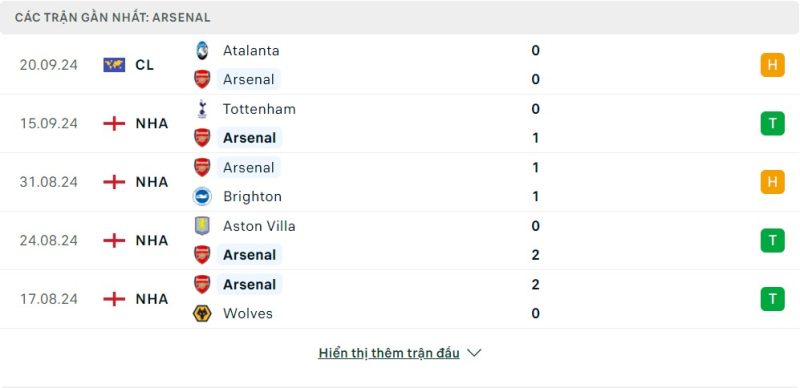Click the orange H badge for the Atalanta match
Screen dimensions: 800x388
click(x=772, y=65)
